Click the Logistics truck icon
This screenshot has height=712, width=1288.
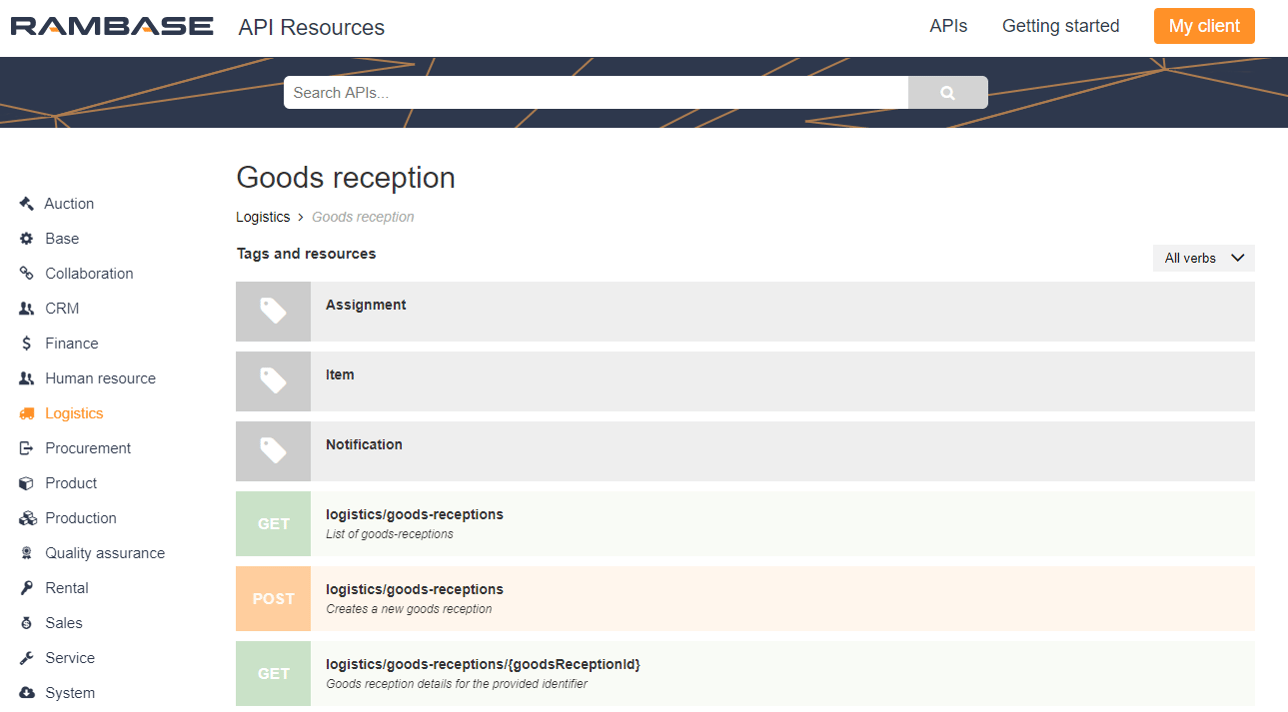click(27, 413)
